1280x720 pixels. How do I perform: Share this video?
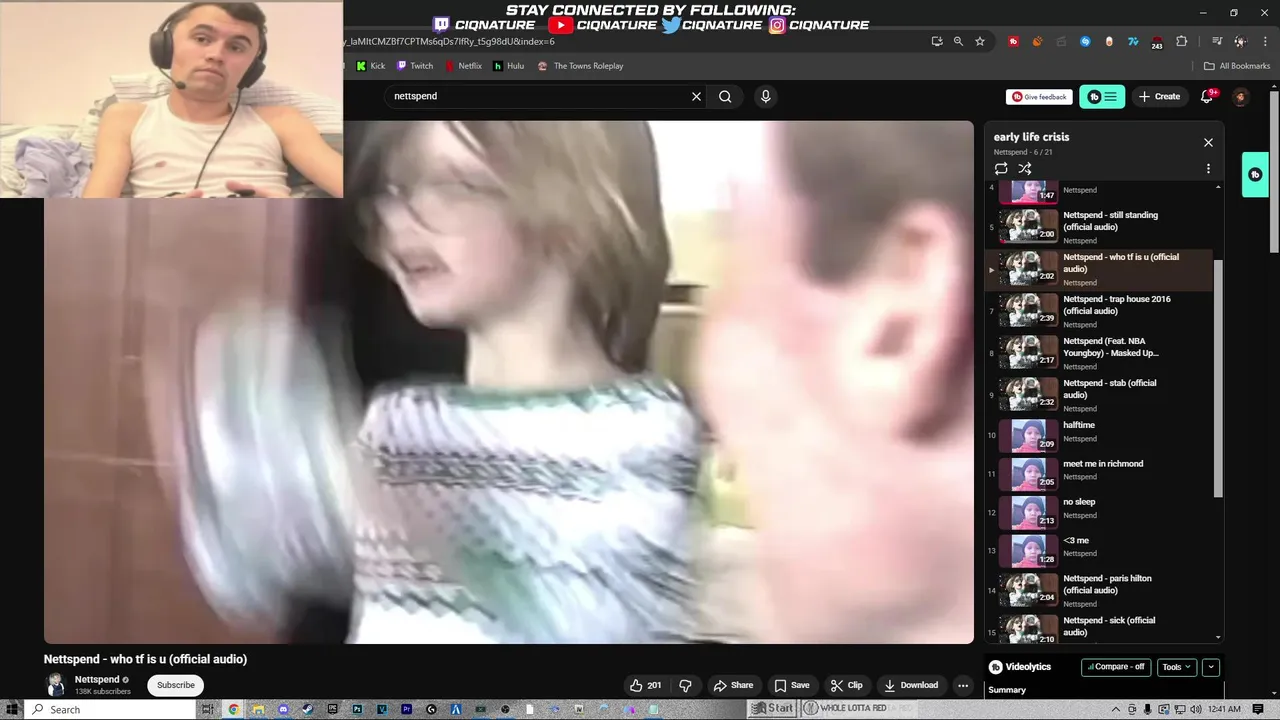(x=733, y=685)
